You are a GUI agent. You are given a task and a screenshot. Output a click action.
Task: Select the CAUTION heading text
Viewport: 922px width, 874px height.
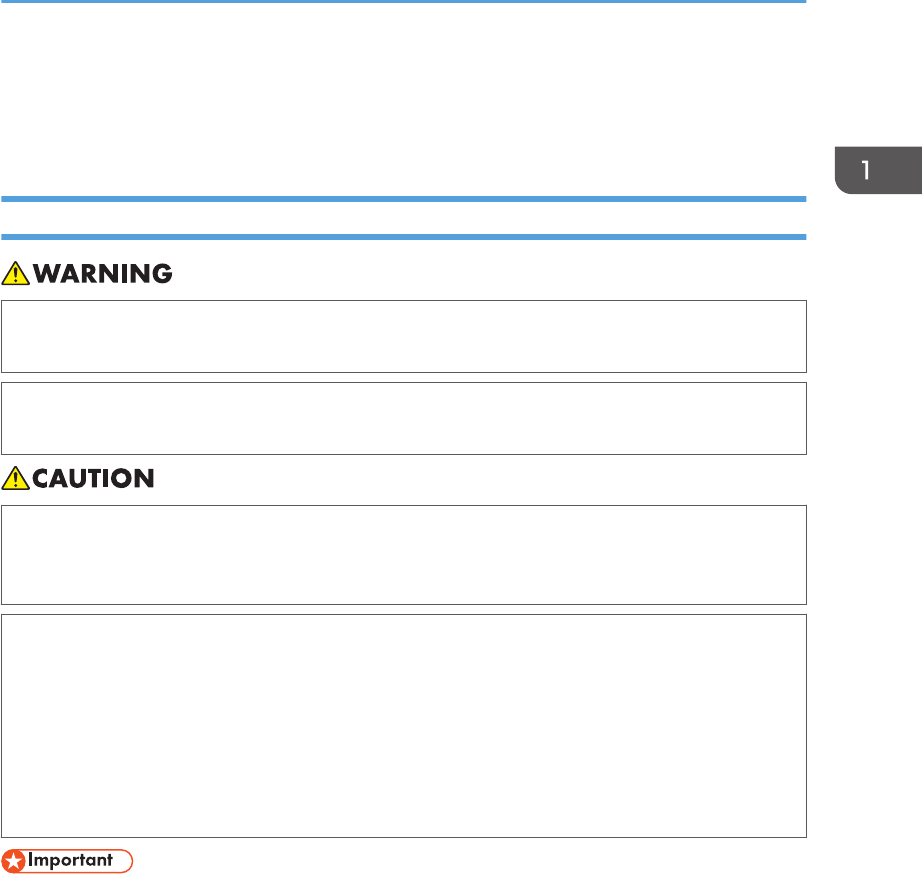point(93,478)
